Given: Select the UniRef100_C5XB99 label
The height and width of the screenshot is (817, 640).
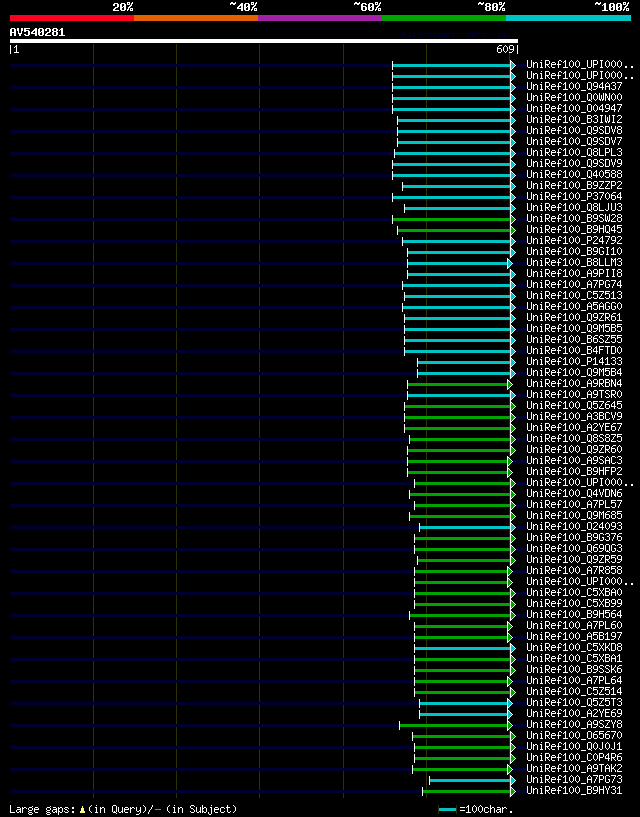Looking at the screenshot, I should coord(574,603).
